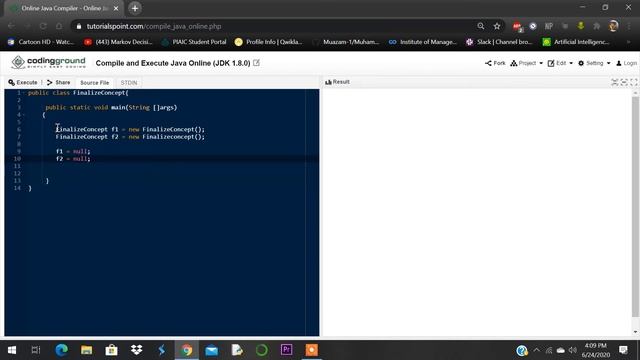The height and width of the screenshot is (360, 640).
Task: Open the Chrome three-dot menu
Action: [x=629, y=26]
